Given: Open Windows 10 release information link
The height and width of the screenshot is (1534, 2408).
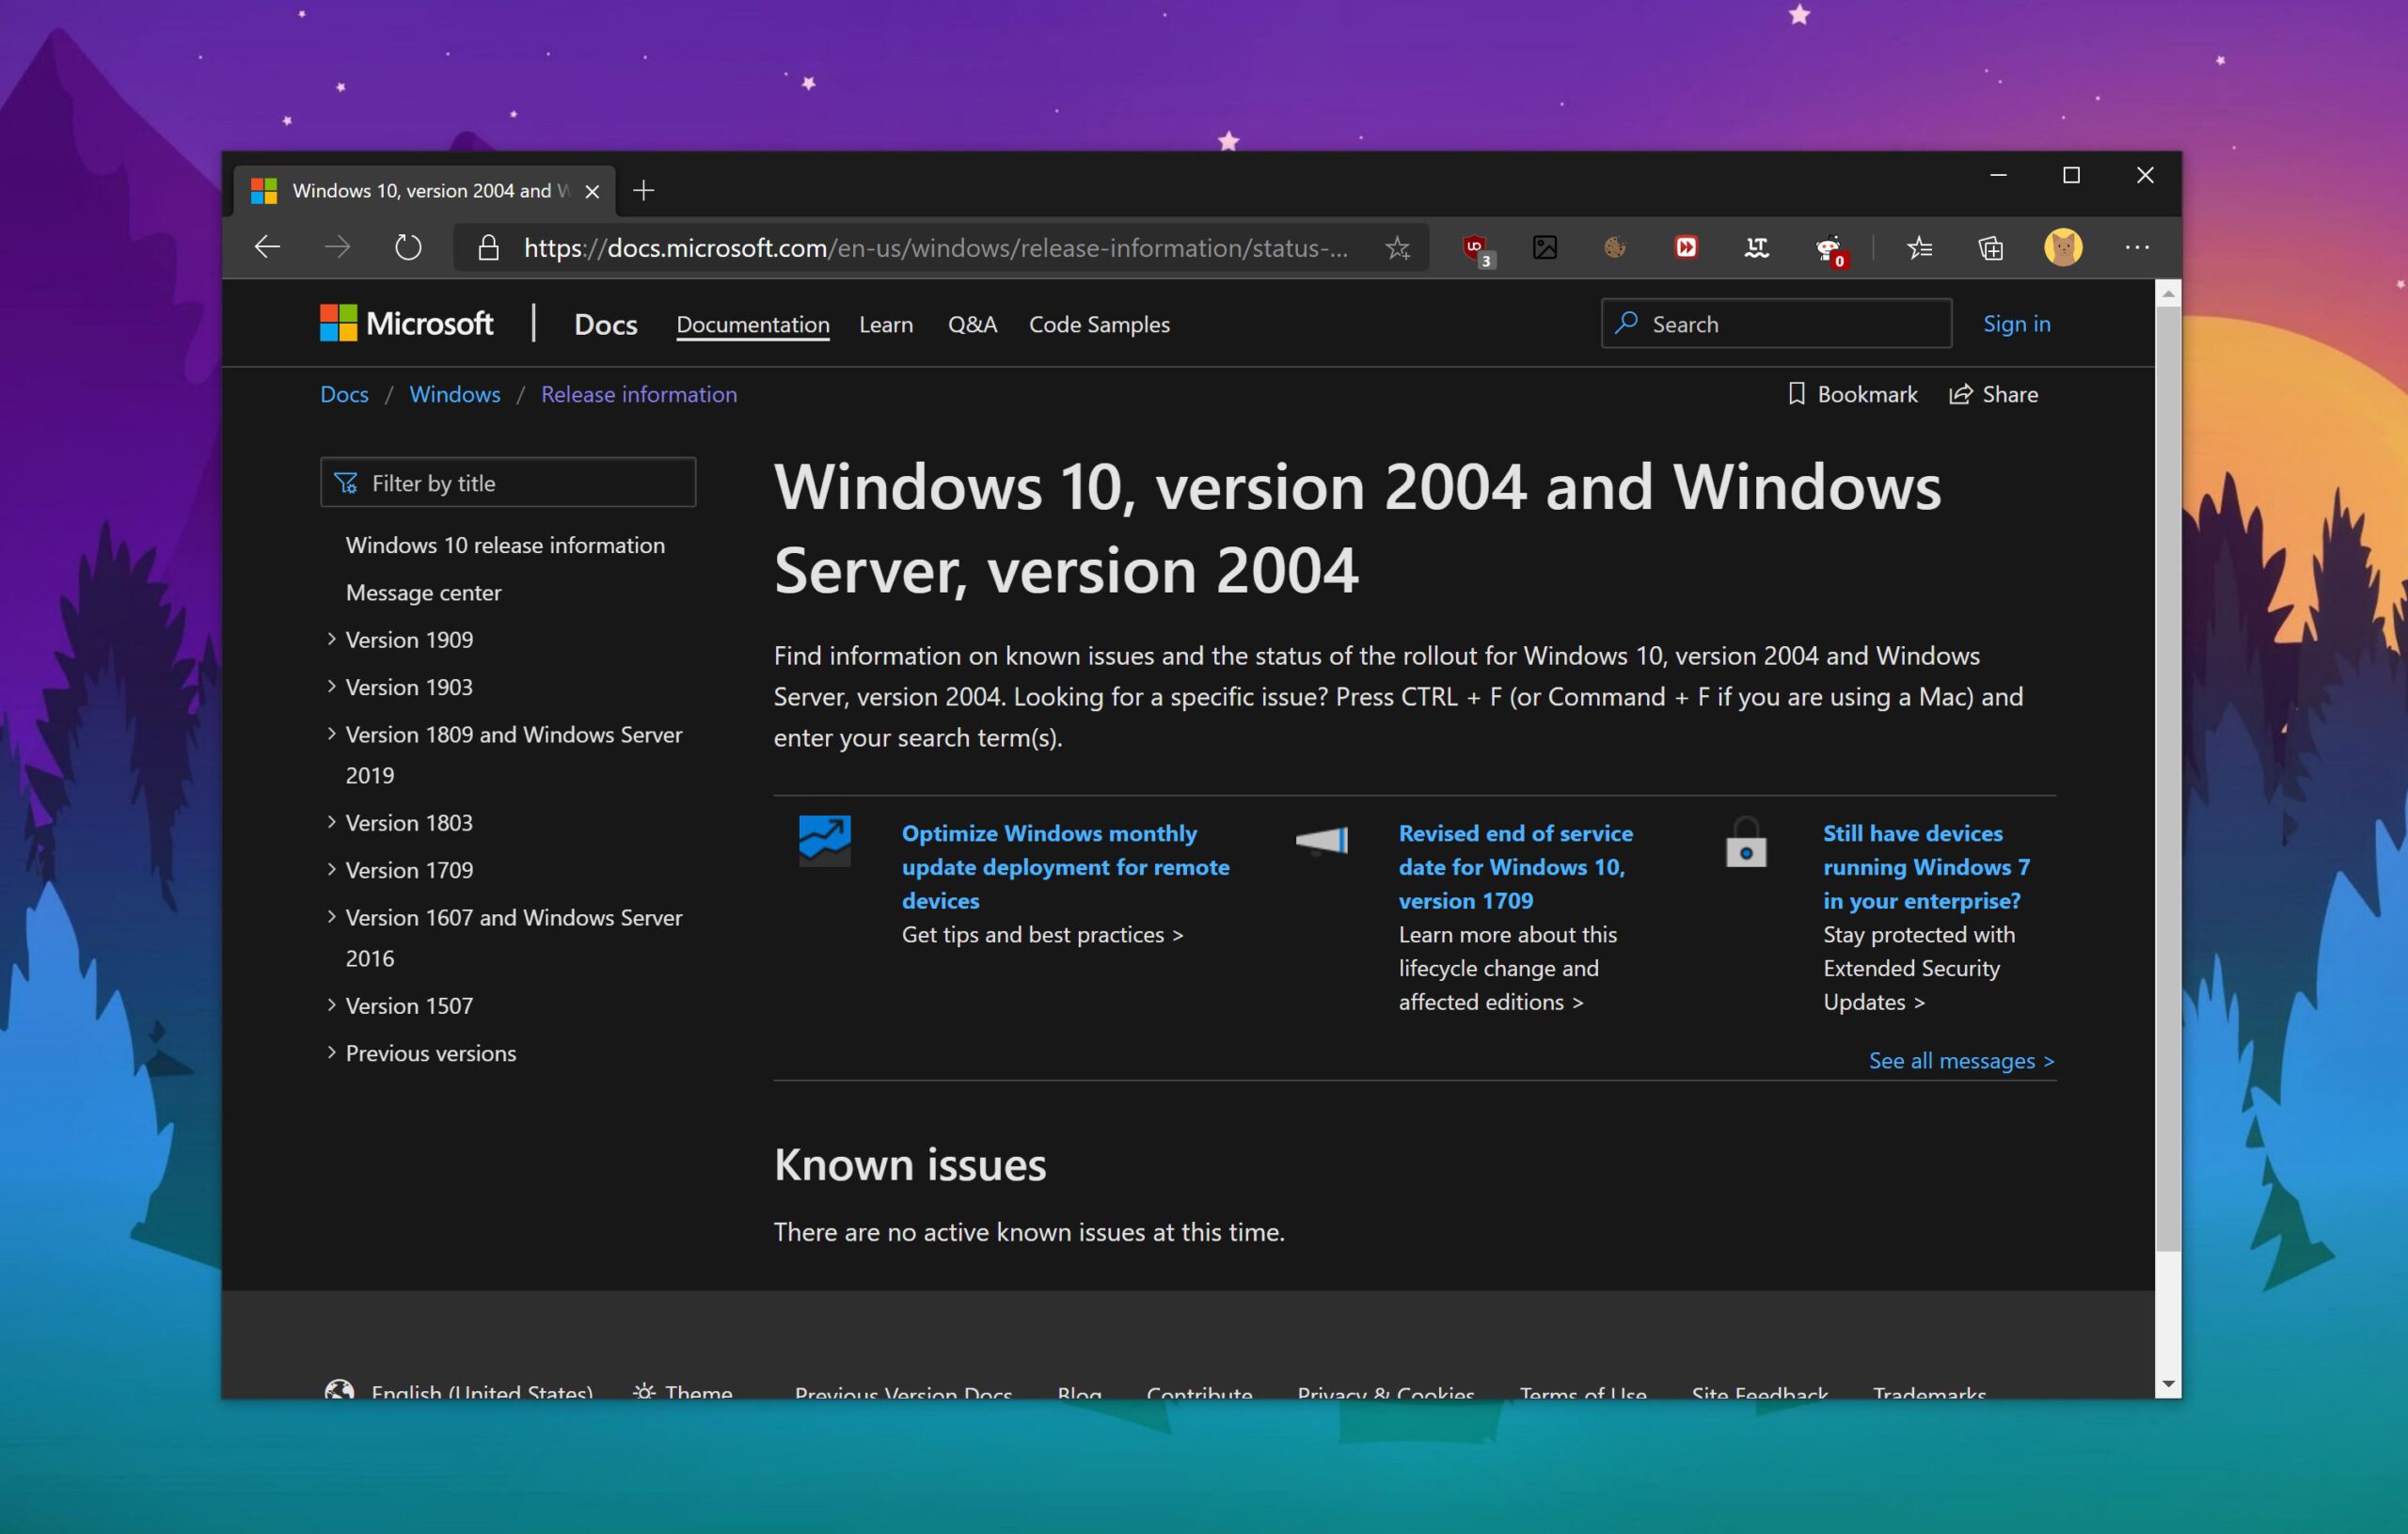Looking at the screenshot, I should 504,543.
